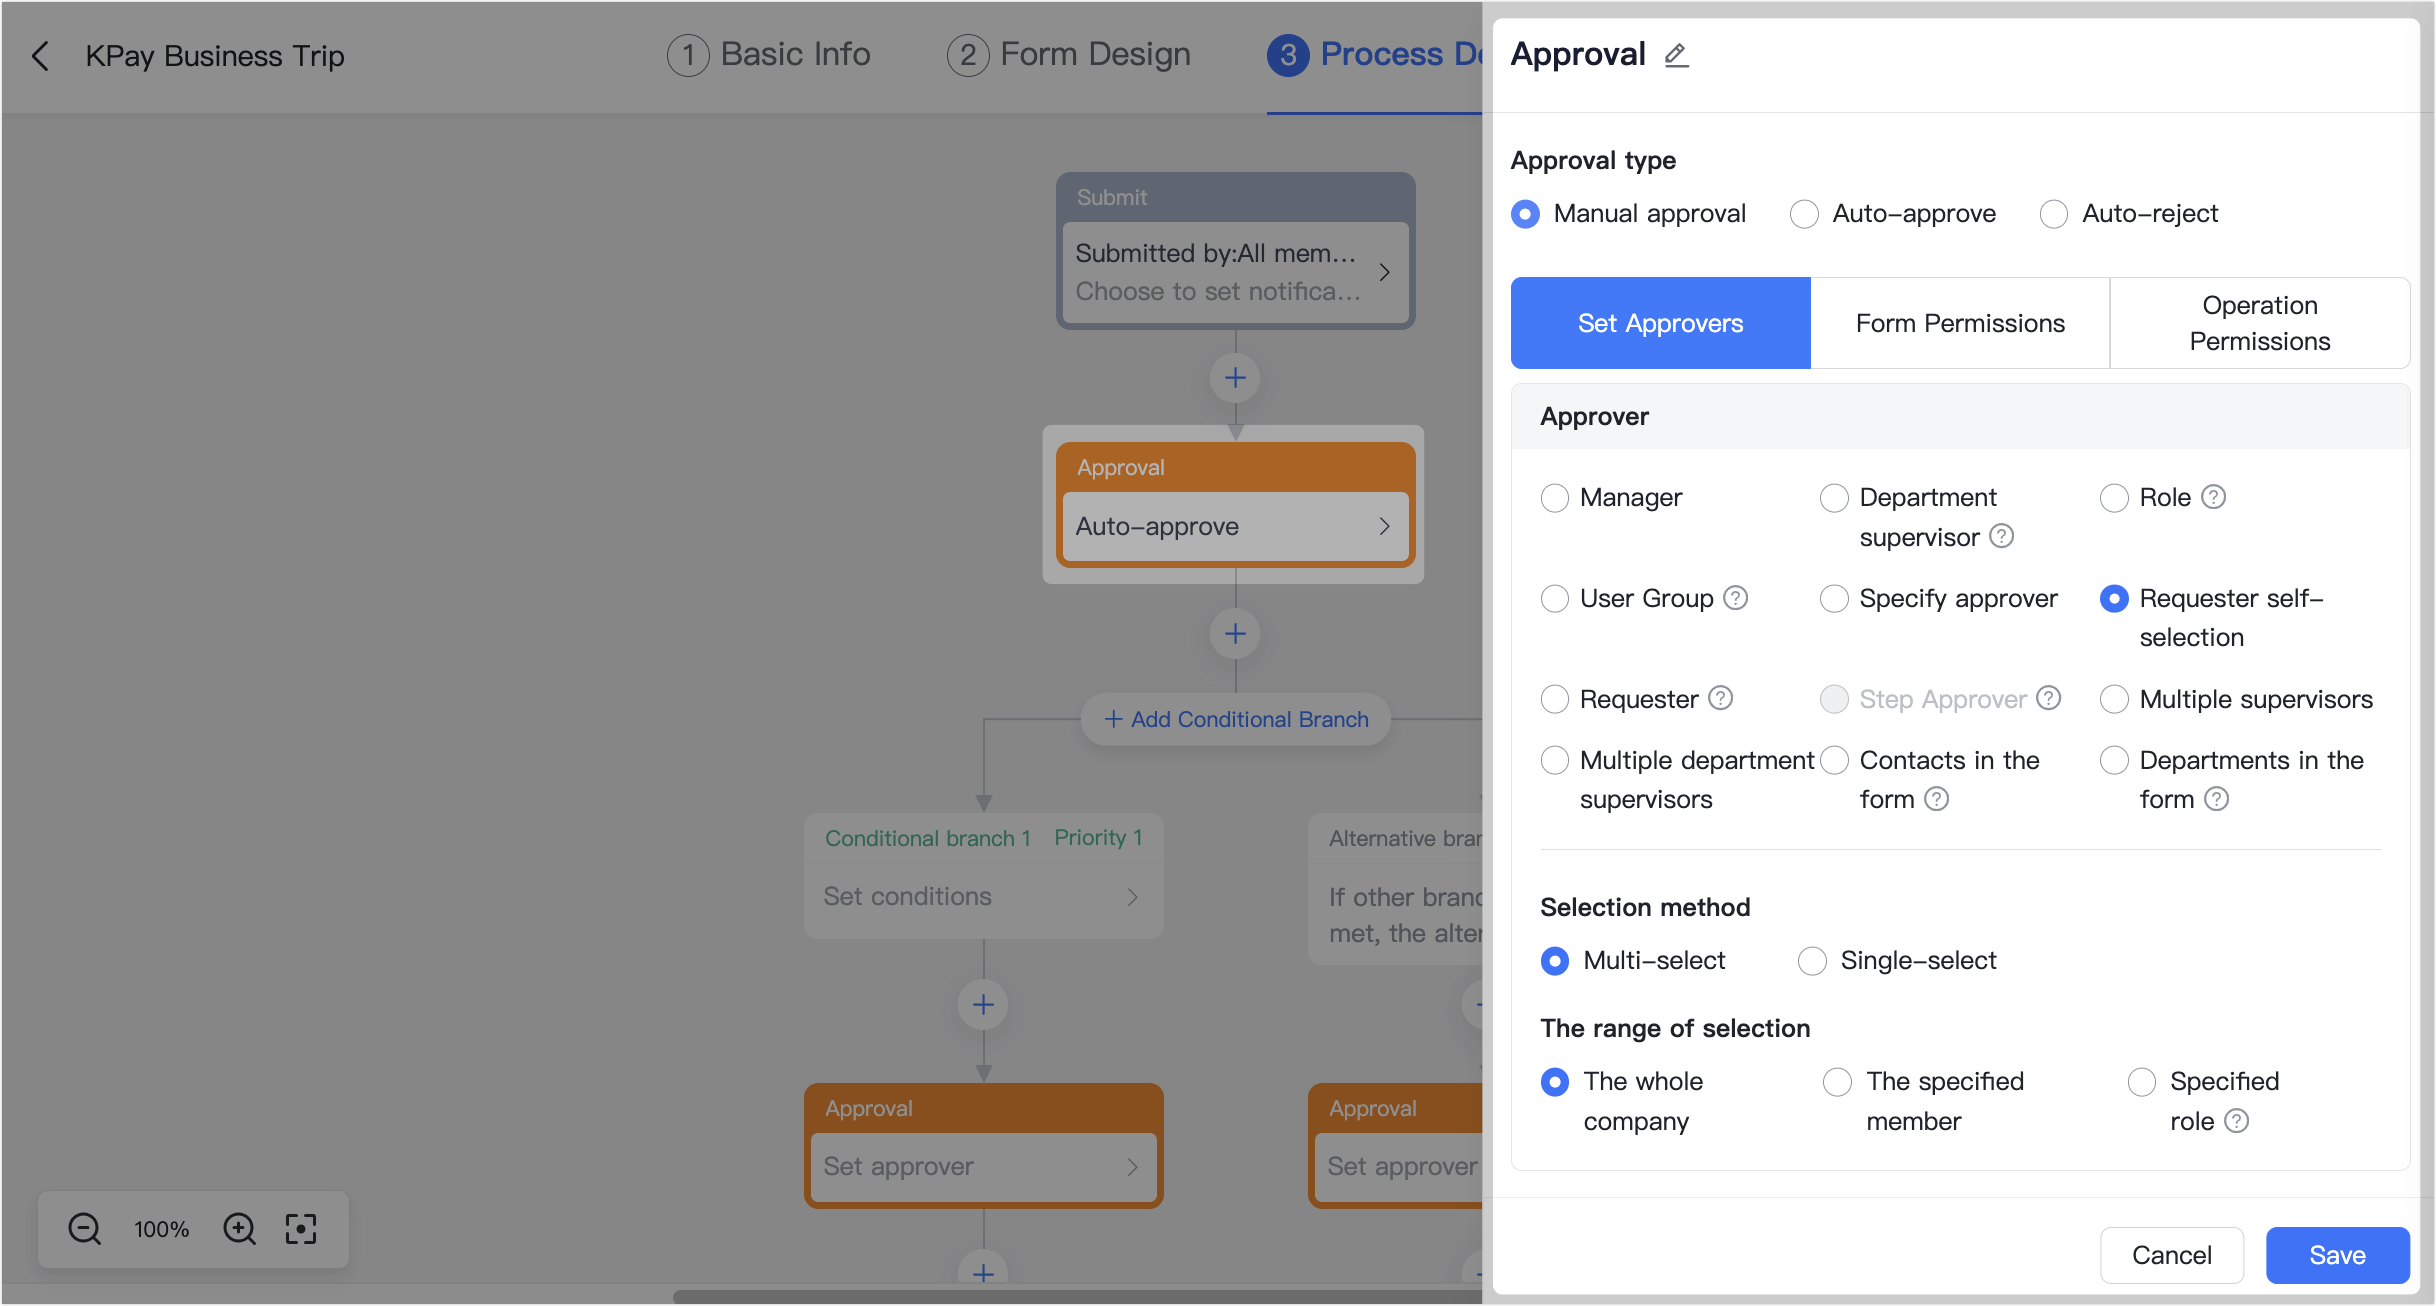This screenshot has width=2436, height=1306.
Task: Select the zoom in magnifier icon
Action: [239, 1229]
